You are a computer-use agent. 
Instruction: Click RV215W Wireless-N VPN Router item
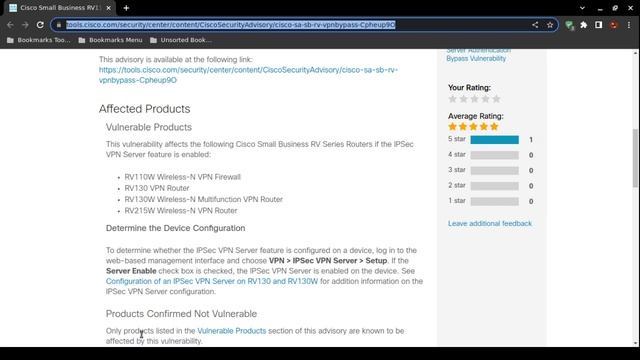pos(181,211)
